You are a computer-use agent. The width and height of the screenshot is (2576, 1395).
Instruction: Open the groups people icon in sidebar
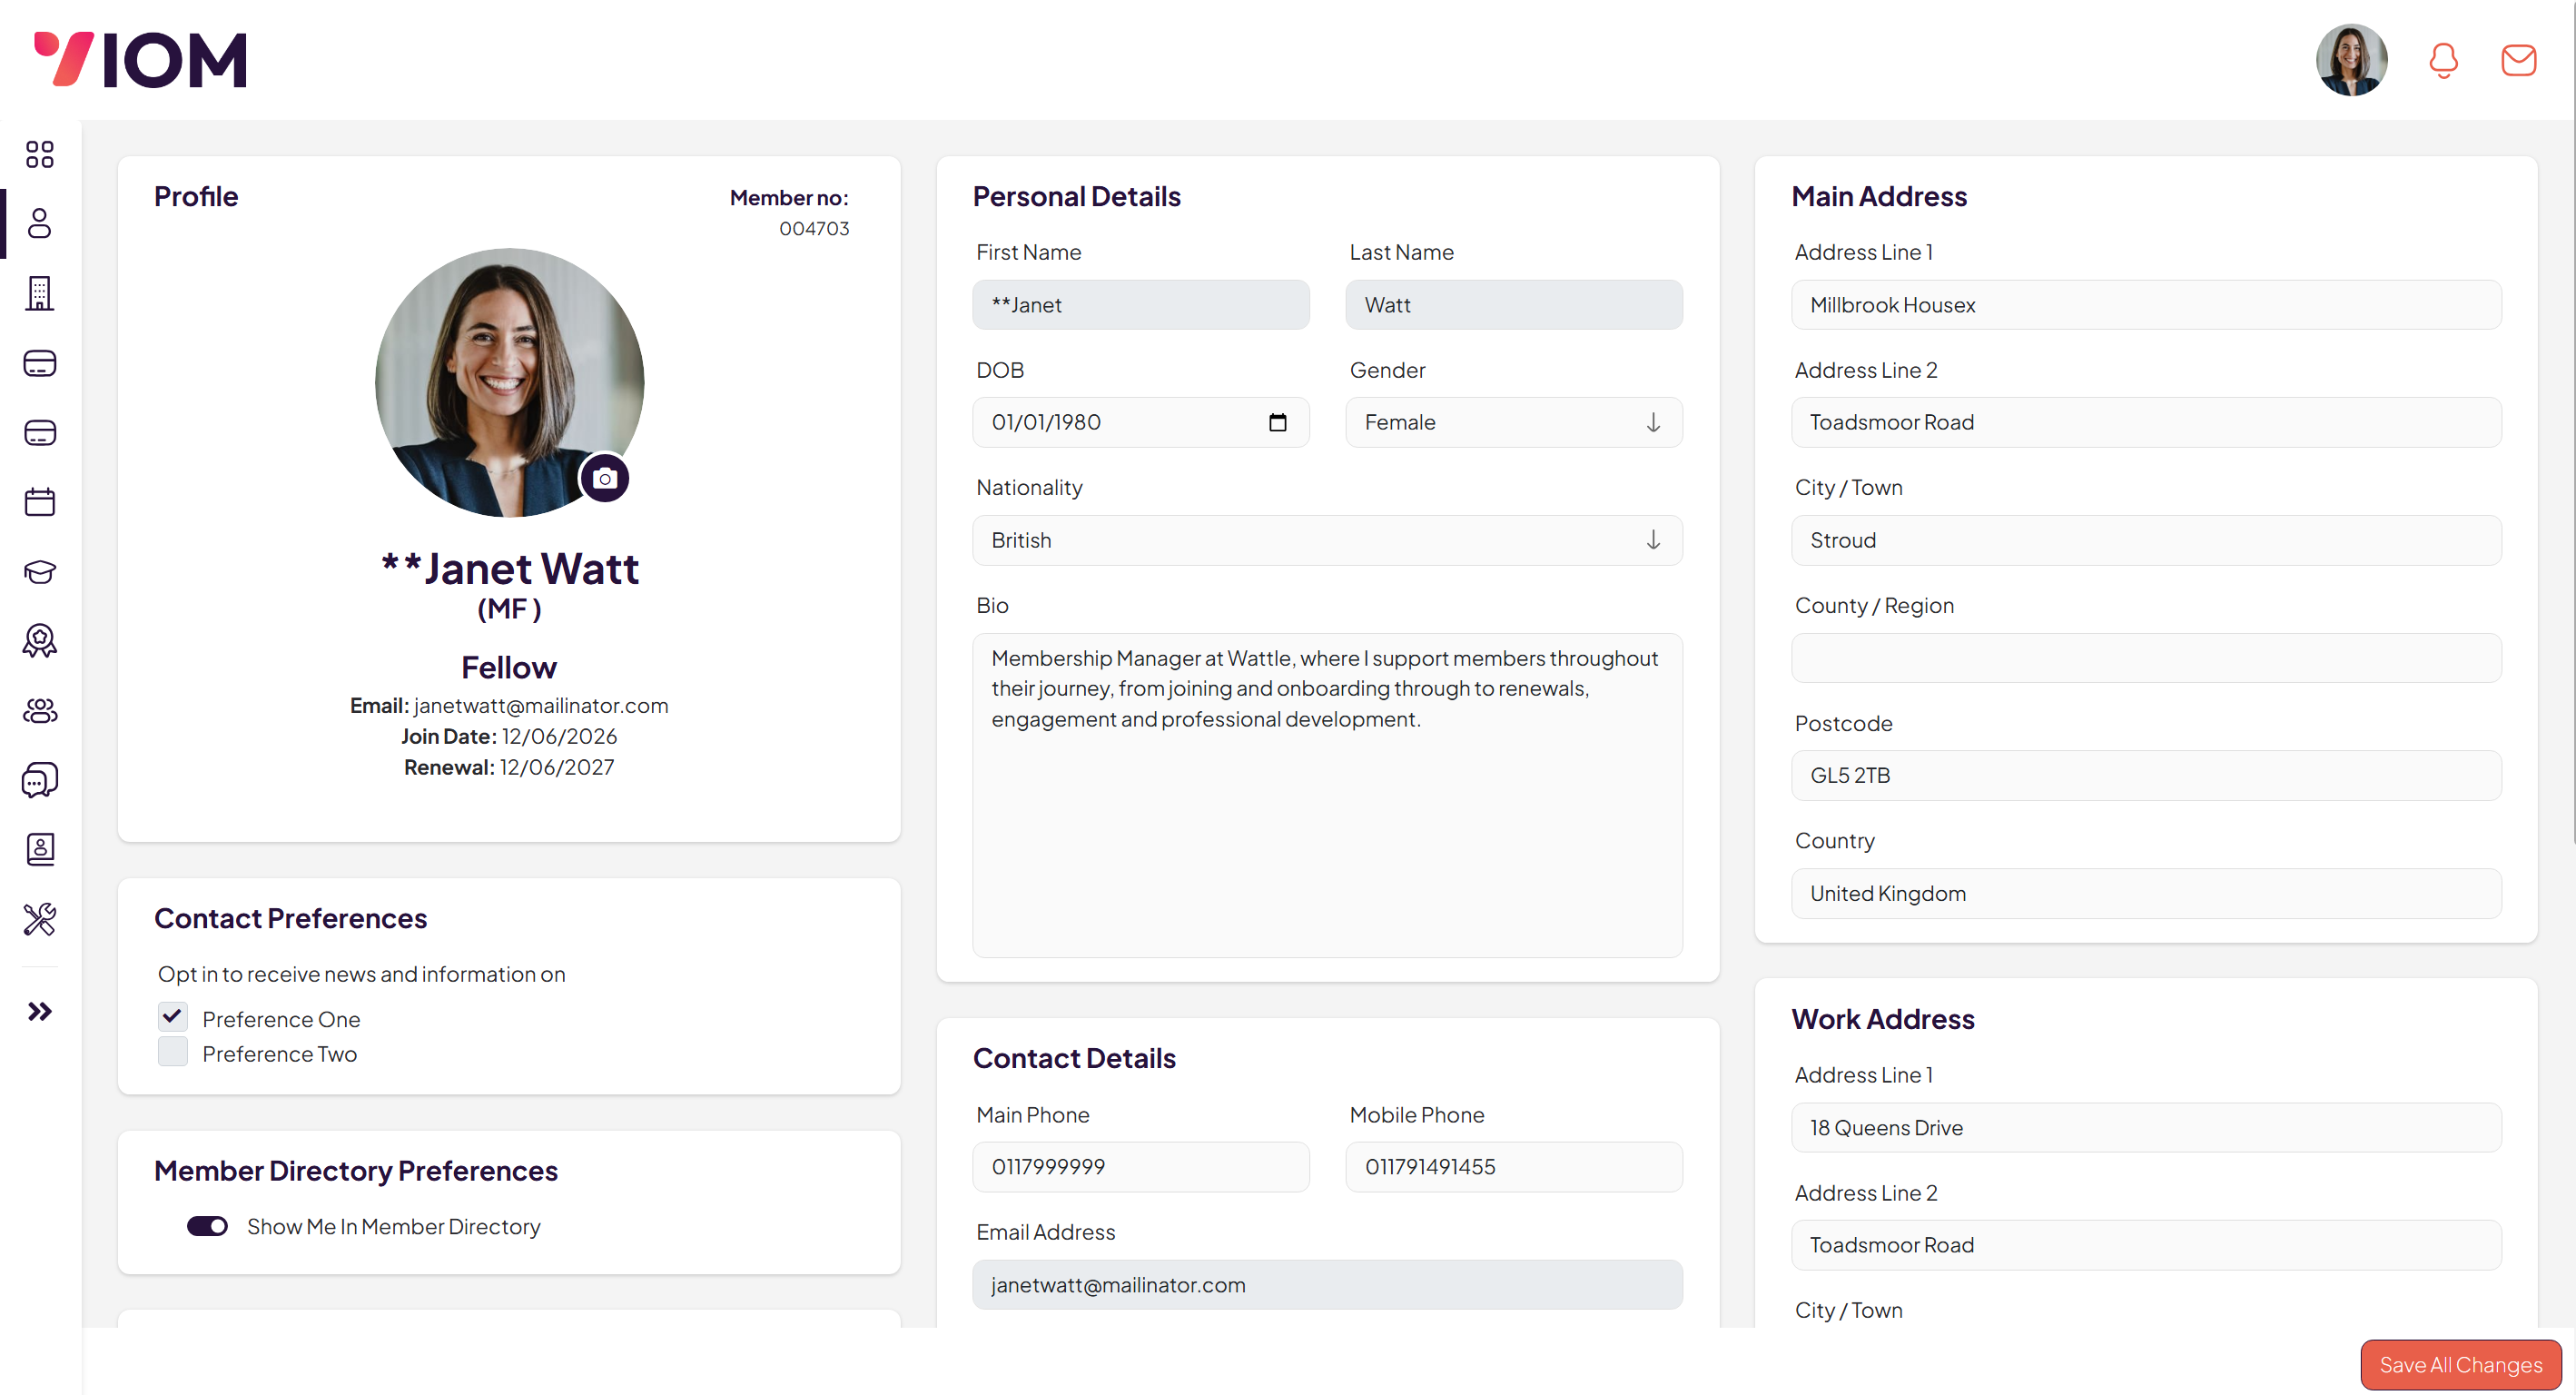click(40, 710)
